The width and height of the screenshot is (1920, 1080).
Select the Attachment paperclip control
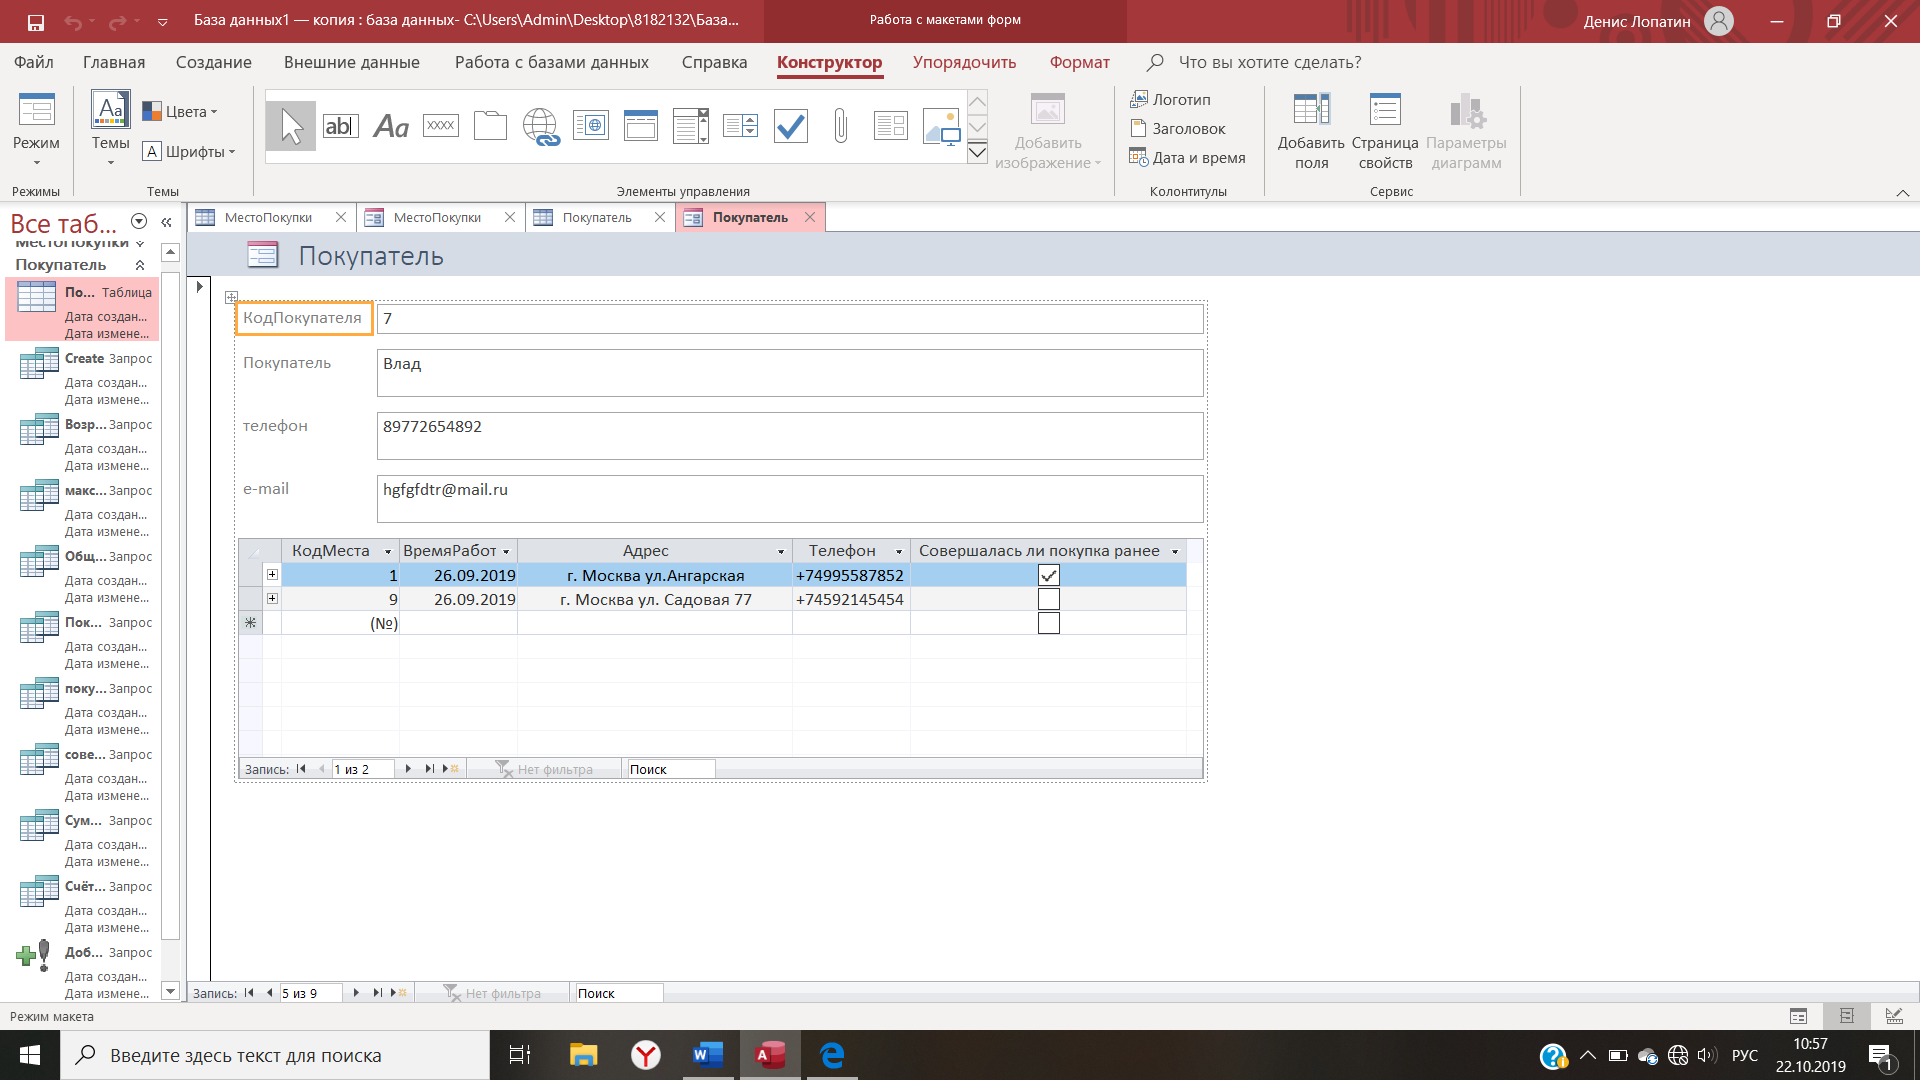pos(840,126)
